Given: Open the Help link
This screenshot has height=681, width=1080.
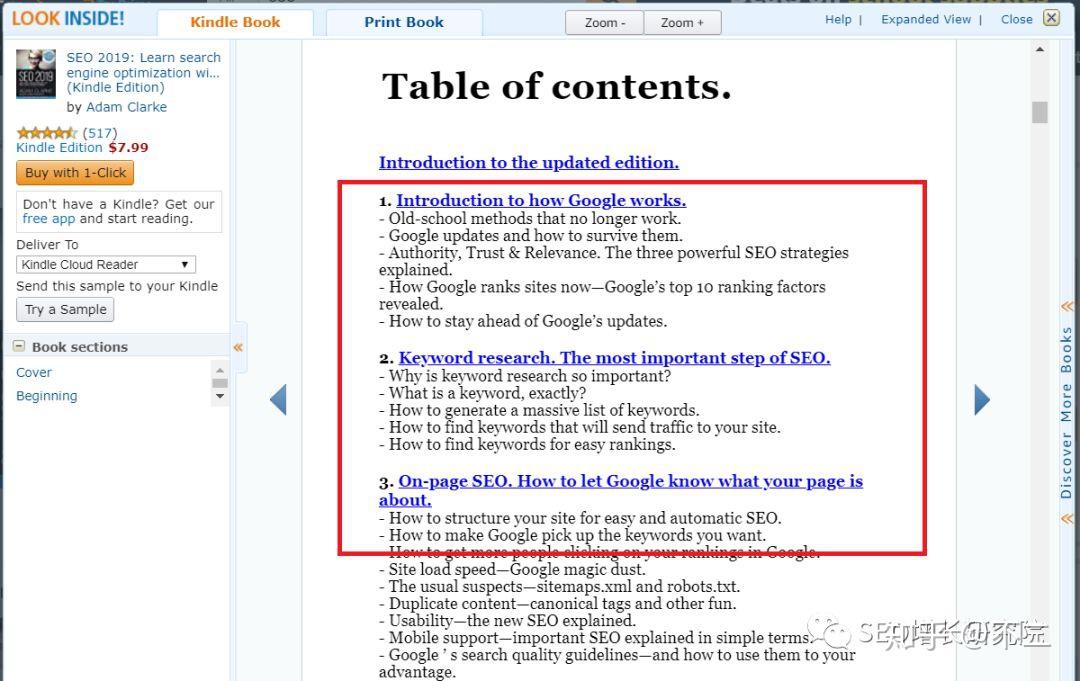Looking at the screenshot, I should (838, 19).
